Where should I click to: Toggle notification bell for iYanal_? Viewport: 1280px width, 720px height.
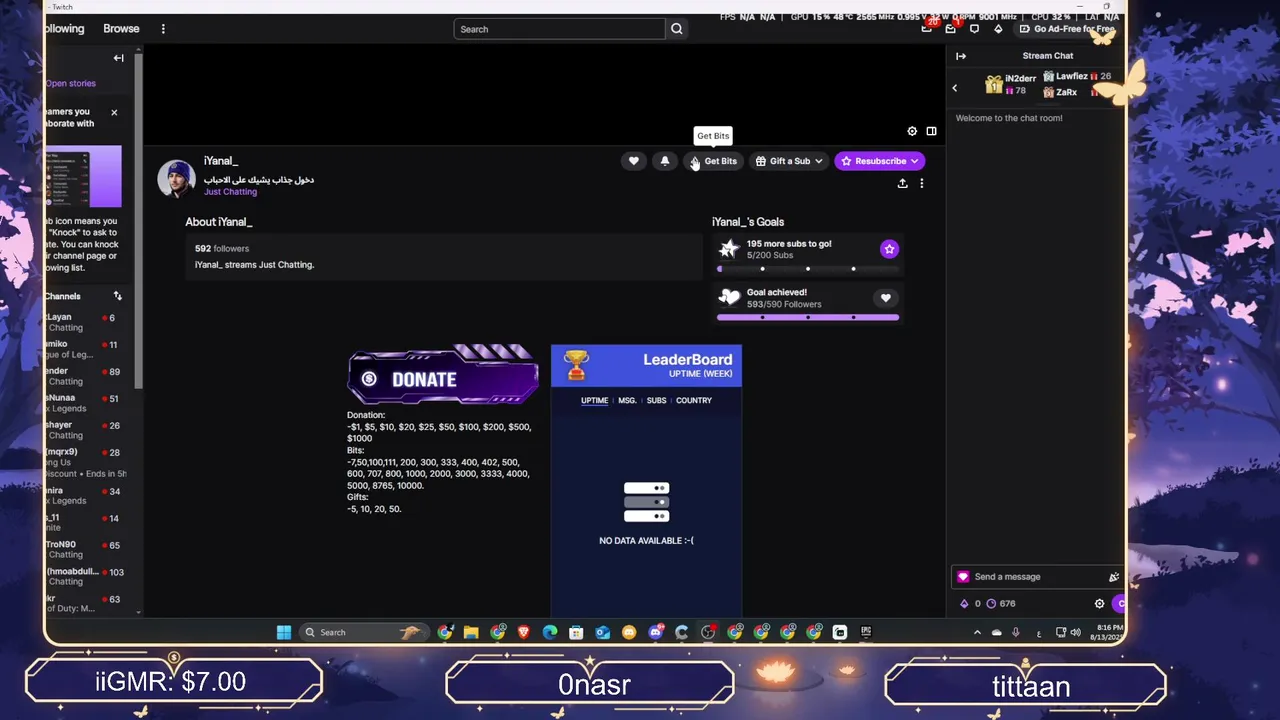tap(665, 161)
